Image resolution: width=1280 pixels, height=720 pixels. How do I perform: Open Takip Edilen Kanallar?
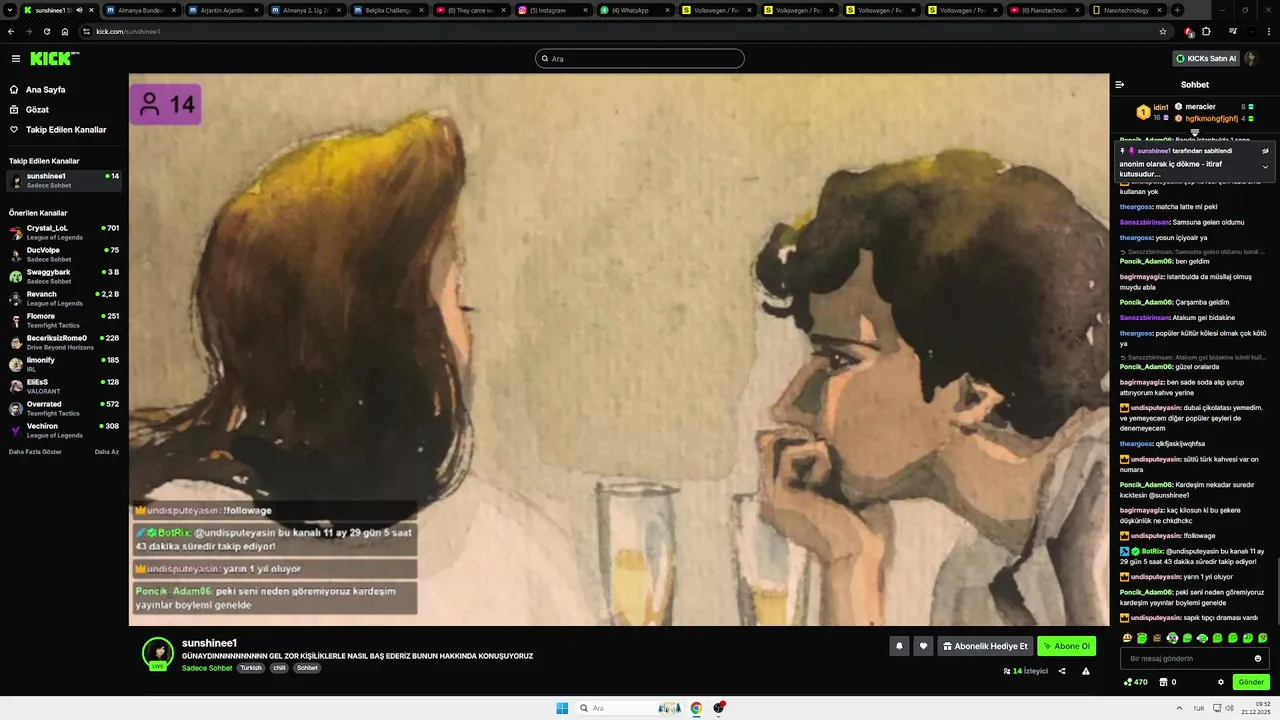click(x=64, y=130)
